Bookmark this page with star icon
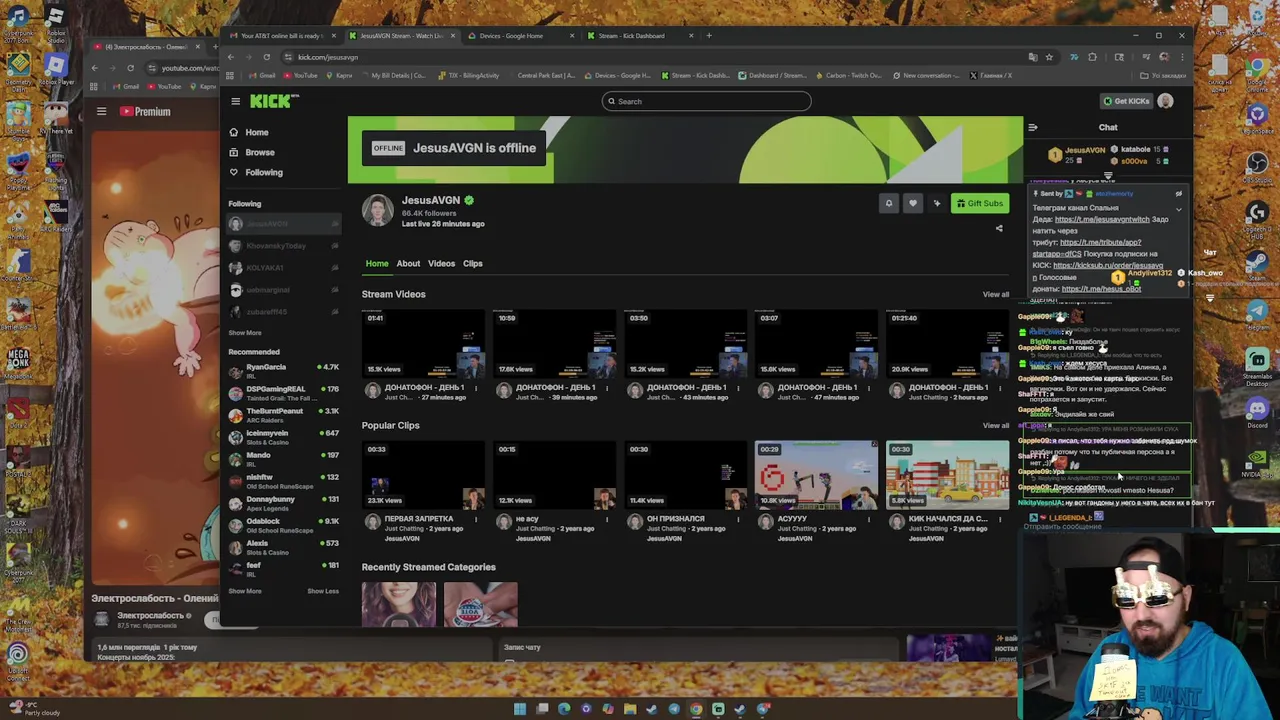 (1049, 57)
